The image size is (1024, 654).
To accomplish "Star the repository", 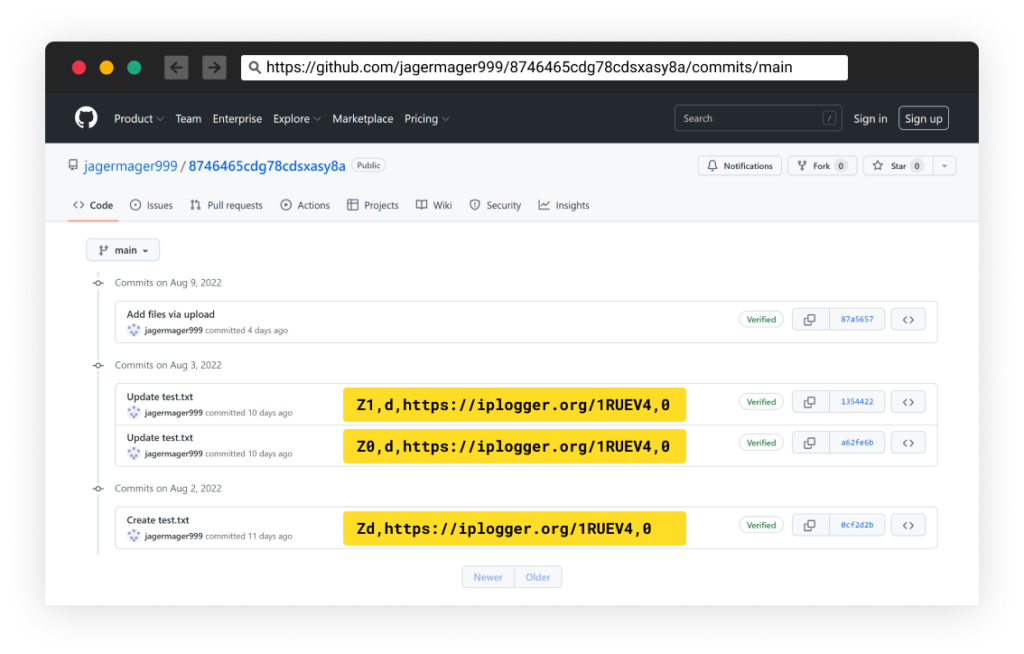I will pyautogui.click(x=899, y=166).
